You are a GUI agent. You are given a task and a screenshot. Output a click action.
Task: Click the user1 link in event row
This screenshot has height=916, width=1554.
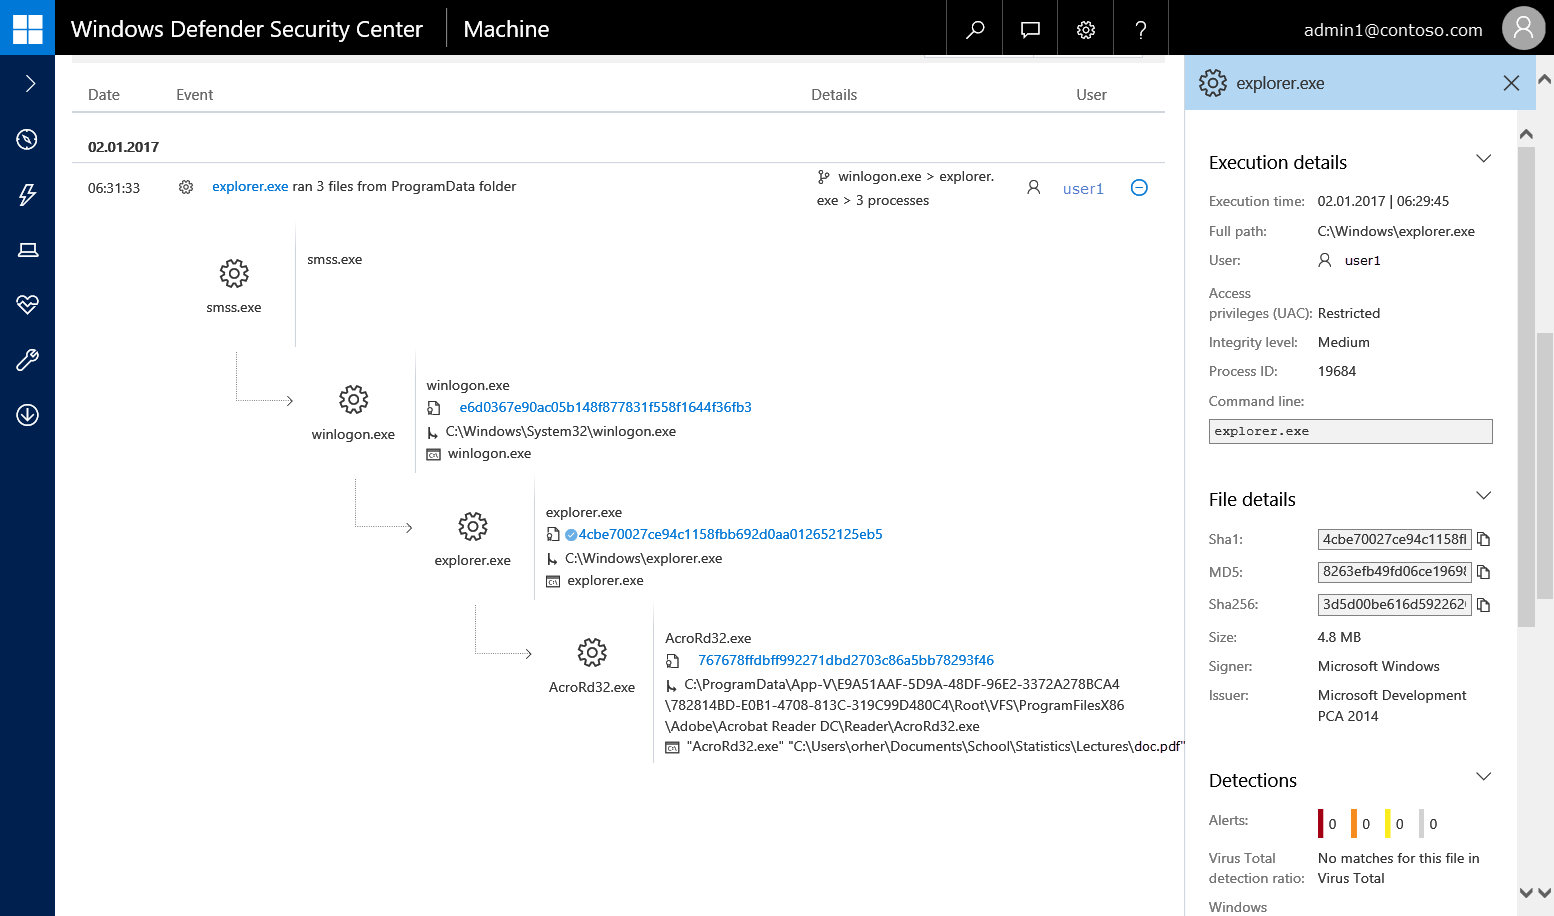click(x=1083, y=189)
